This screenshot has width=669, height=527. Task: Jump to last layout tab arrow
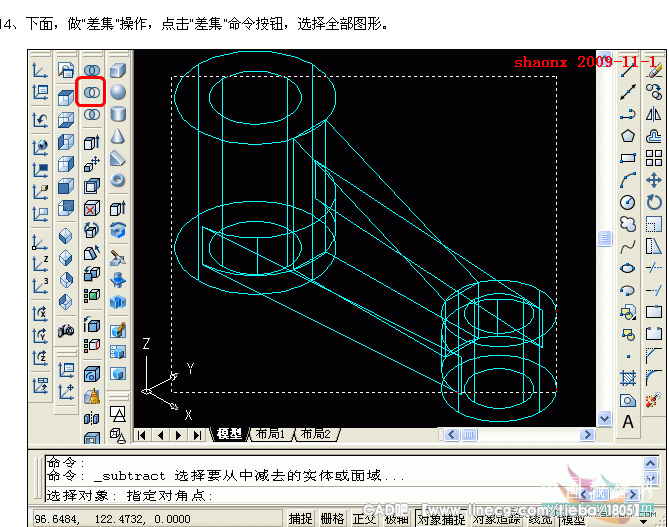click(x=197, y=435)
